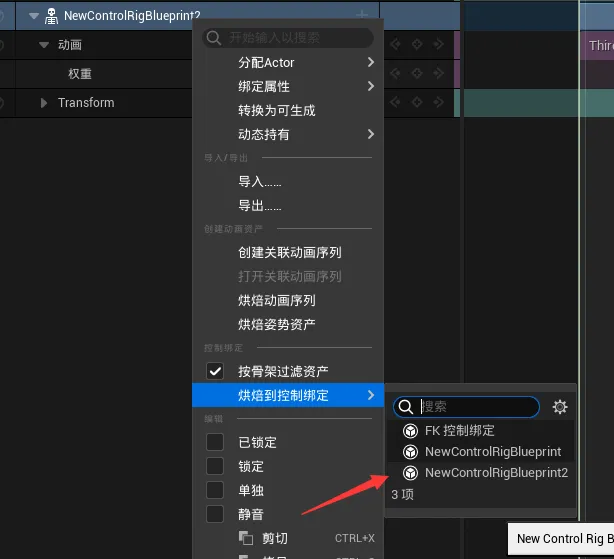Open the submenu settings gear icon
Image resolution: width=614 pixels, height=559 pixels.
(560, 407)
